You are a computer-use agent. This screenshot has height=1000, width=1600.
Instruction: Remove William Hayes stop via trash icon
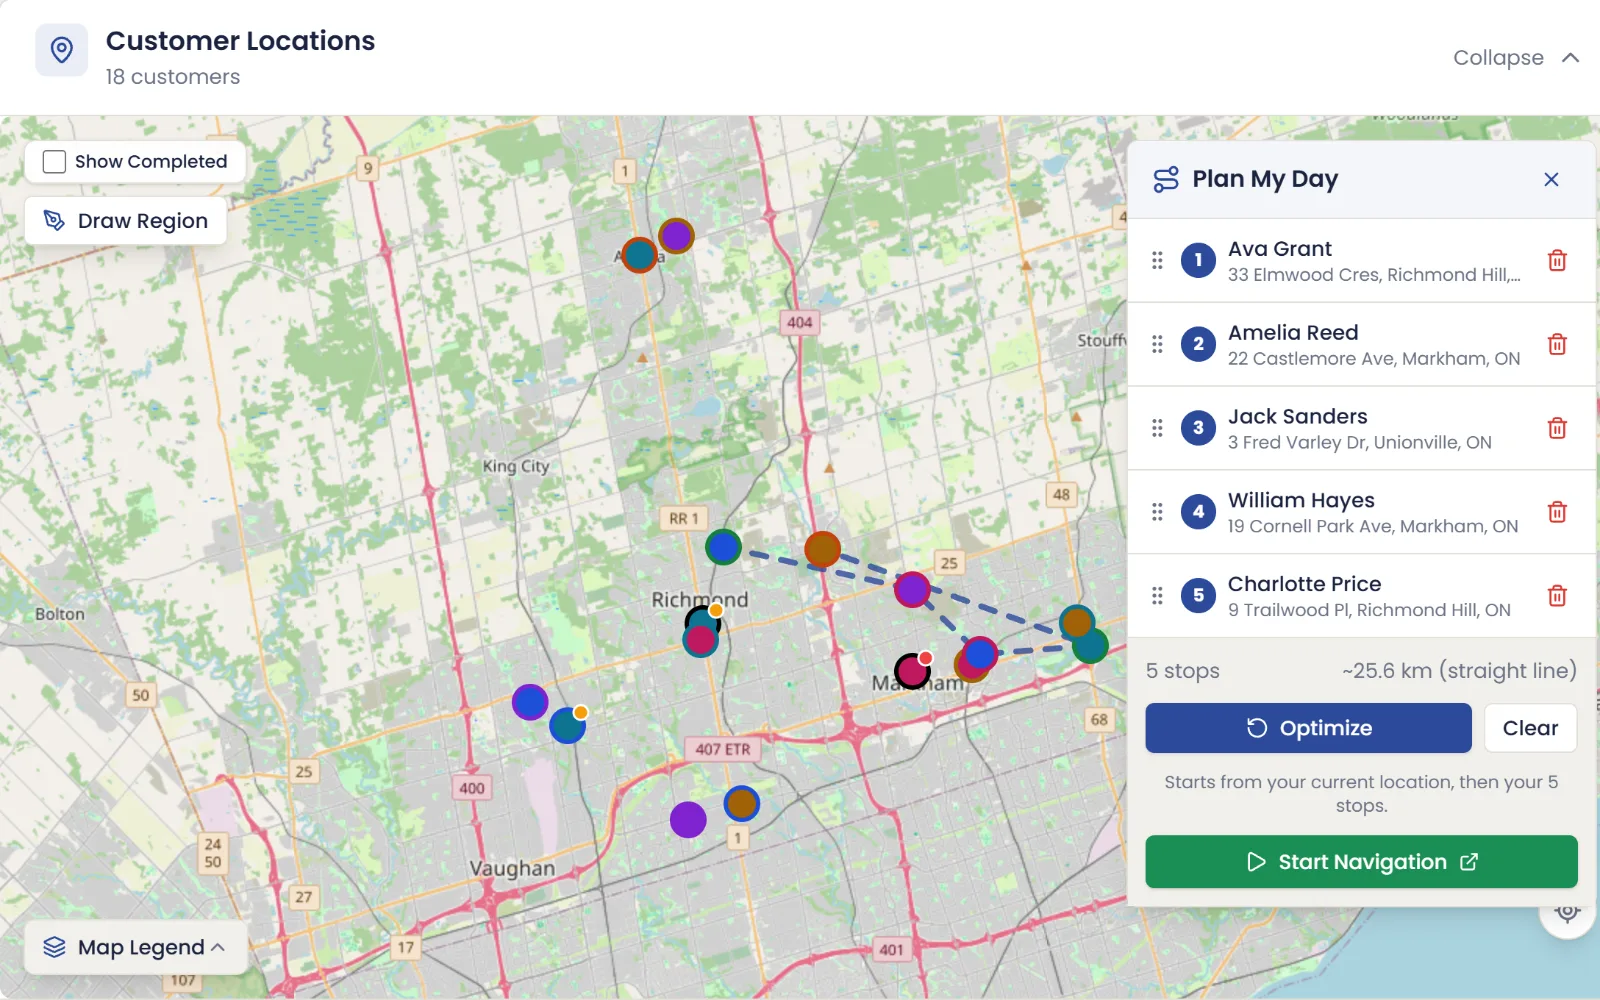[x=1557, y=512]
